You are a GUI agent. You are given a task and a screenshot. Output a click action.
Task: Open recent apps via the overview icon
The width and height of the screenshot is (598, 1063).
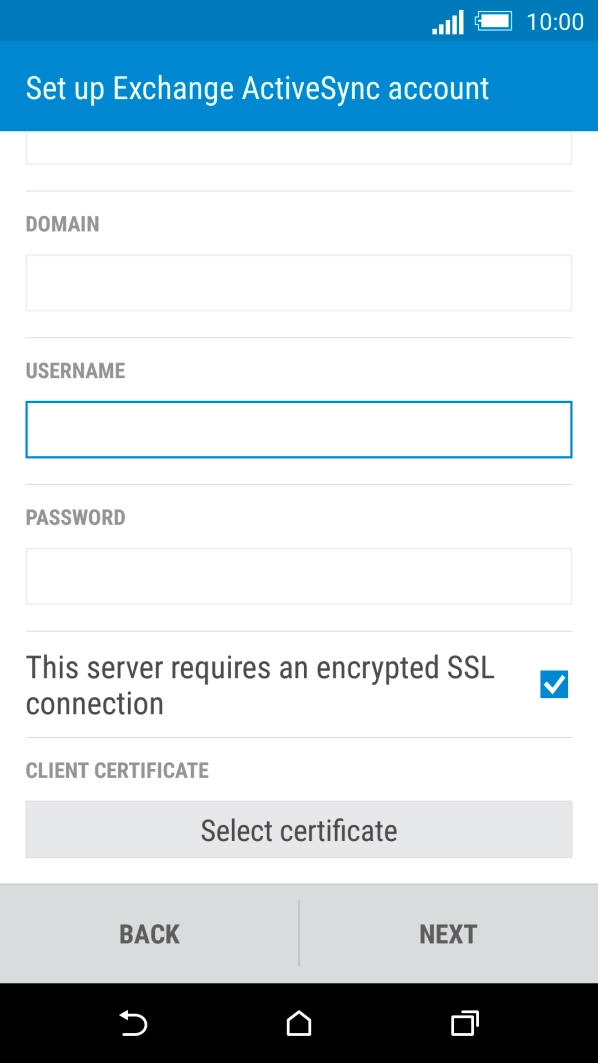(x=464, y=1024)
